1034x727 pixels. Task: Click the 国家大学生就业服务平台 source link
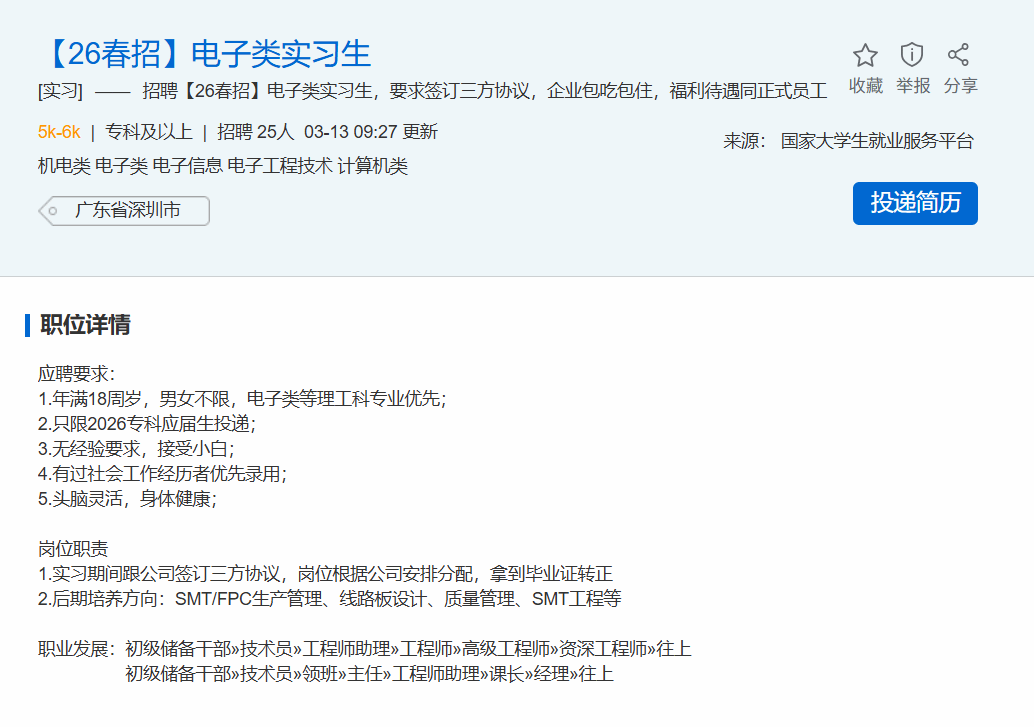(876, 141)
